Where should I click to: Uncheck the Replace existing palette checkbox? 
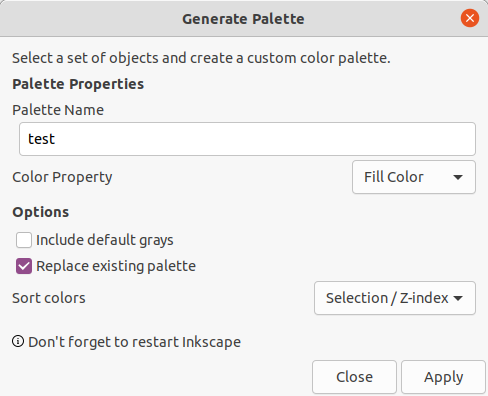tap(24, 266)
